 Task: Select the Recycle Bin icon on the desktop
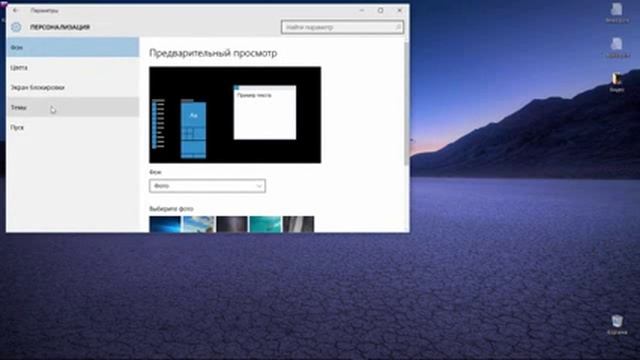tap(617, 325)
